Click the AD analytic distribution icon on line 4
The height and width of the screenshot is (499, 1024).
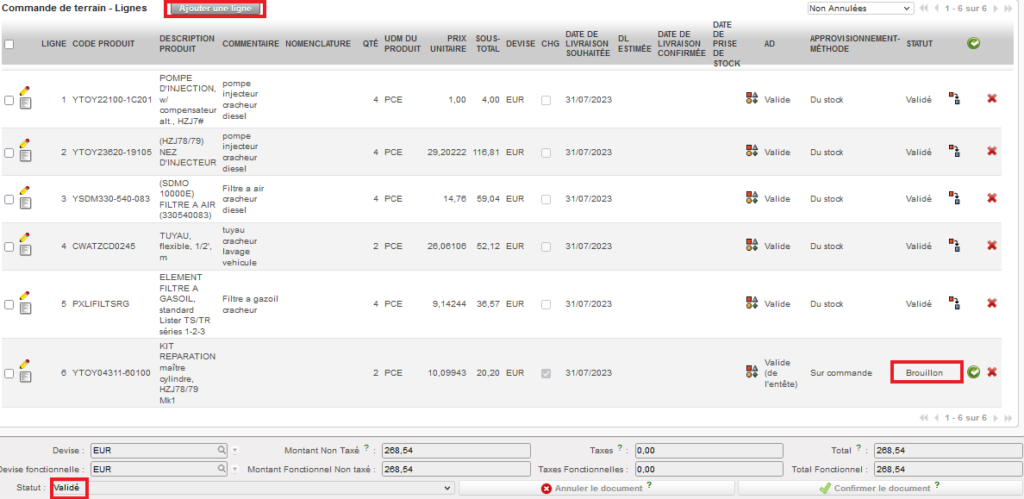pos(751,246)
